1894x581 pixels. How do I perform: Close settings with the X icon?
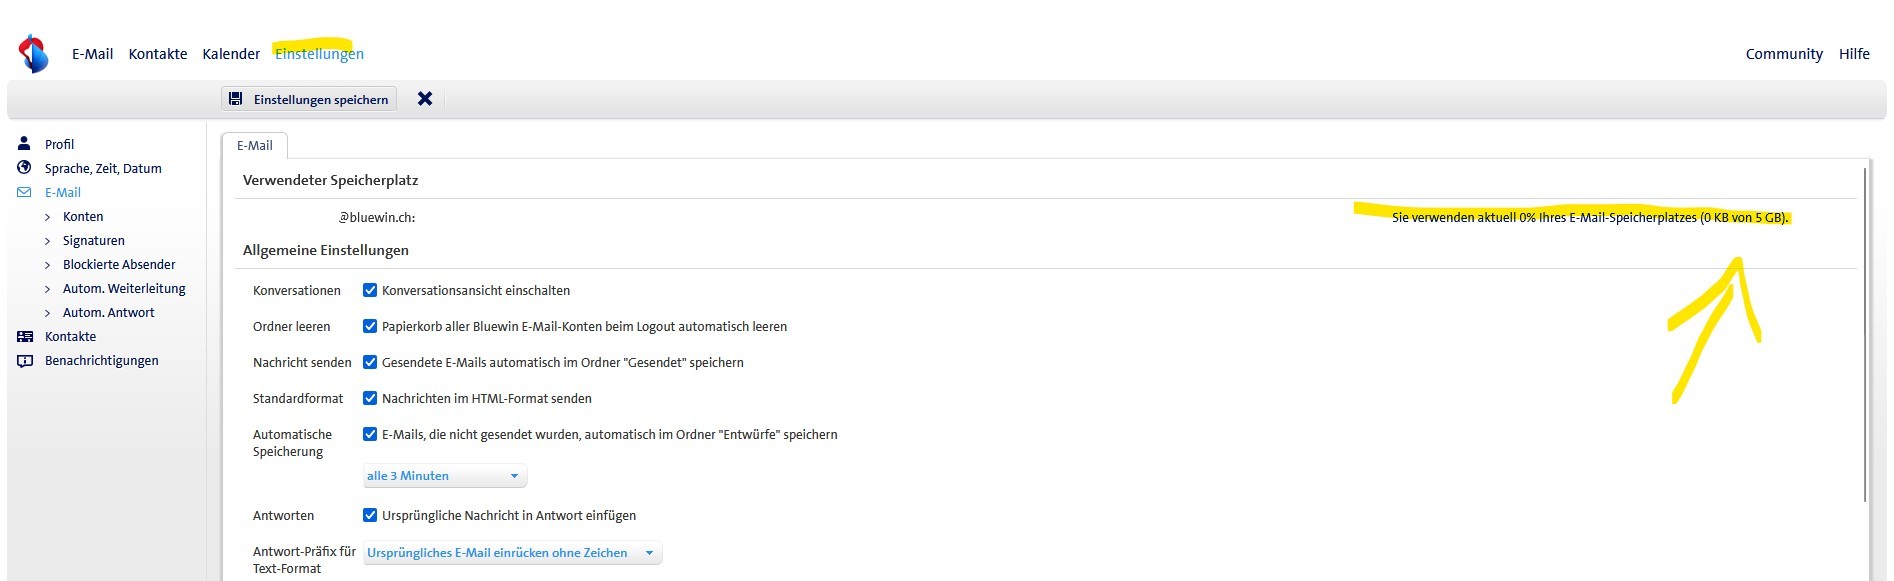[x=425, y=99]
